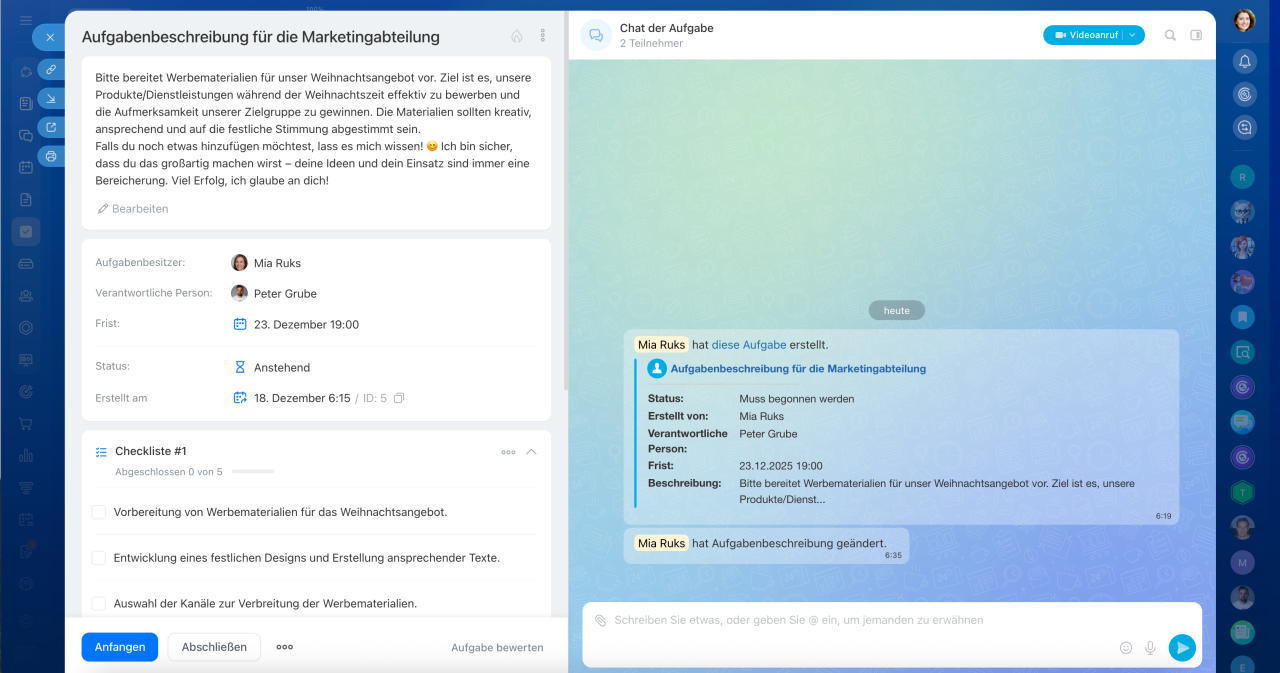Change the deadline 23. Dezember 19:00
Screen dimensions: 1280x673
coord(306,324)
